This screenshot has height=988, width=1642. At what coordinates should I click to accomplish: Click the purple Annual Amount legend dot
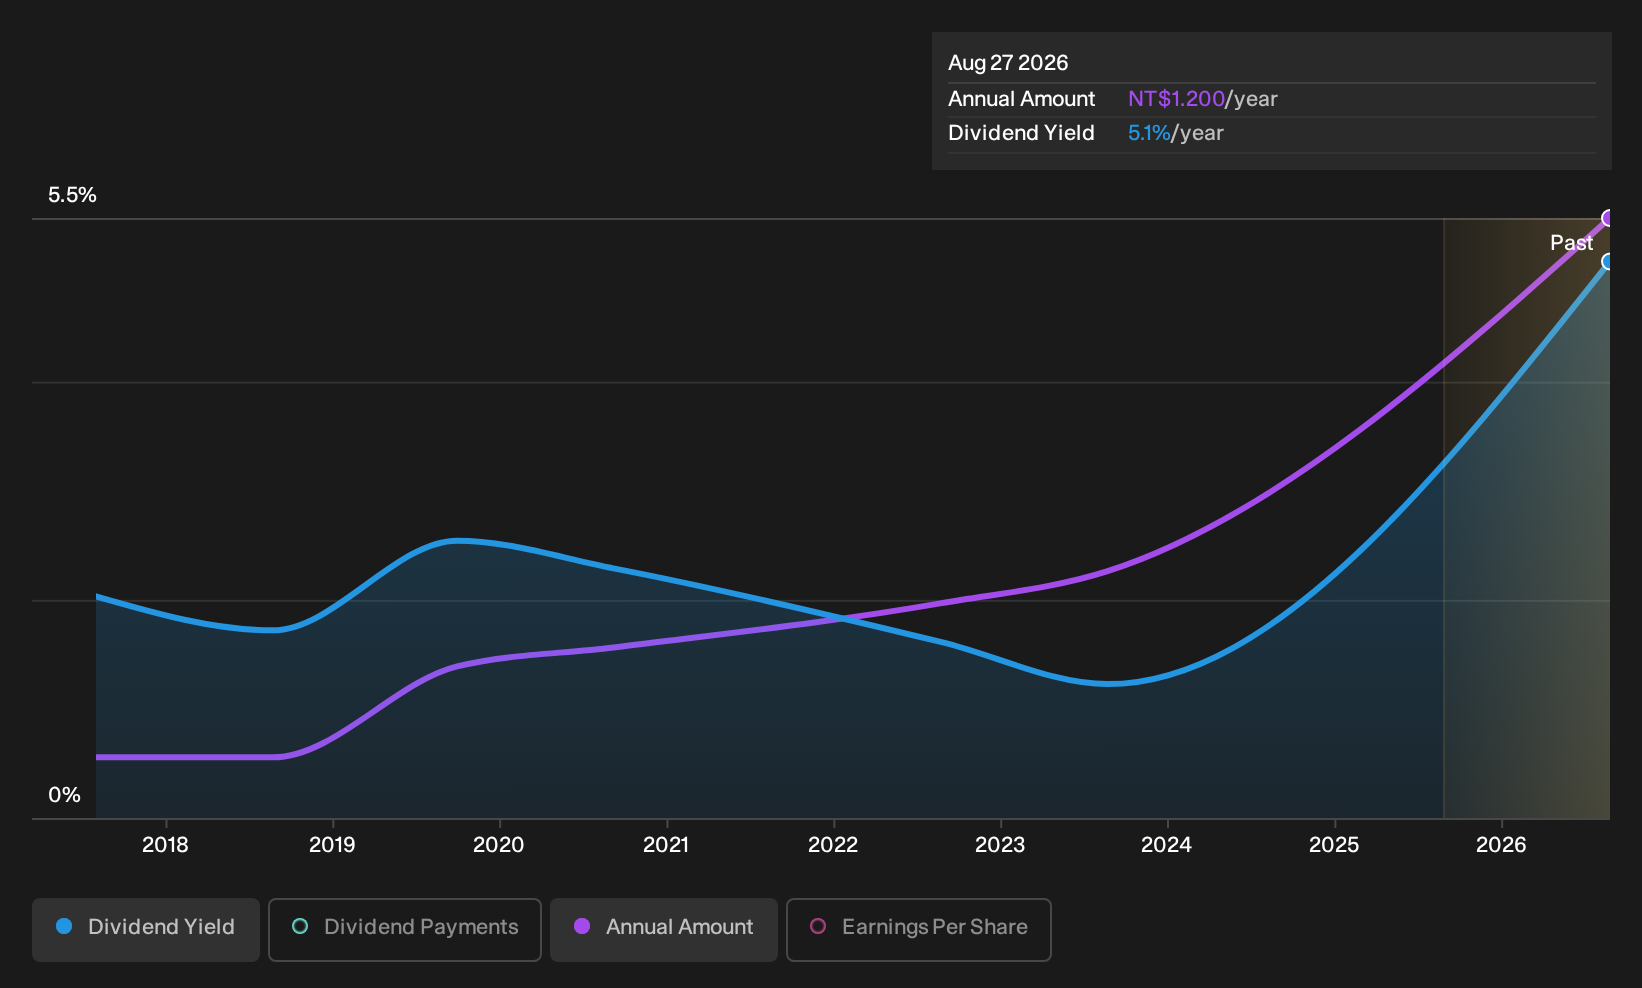(582, 926)
